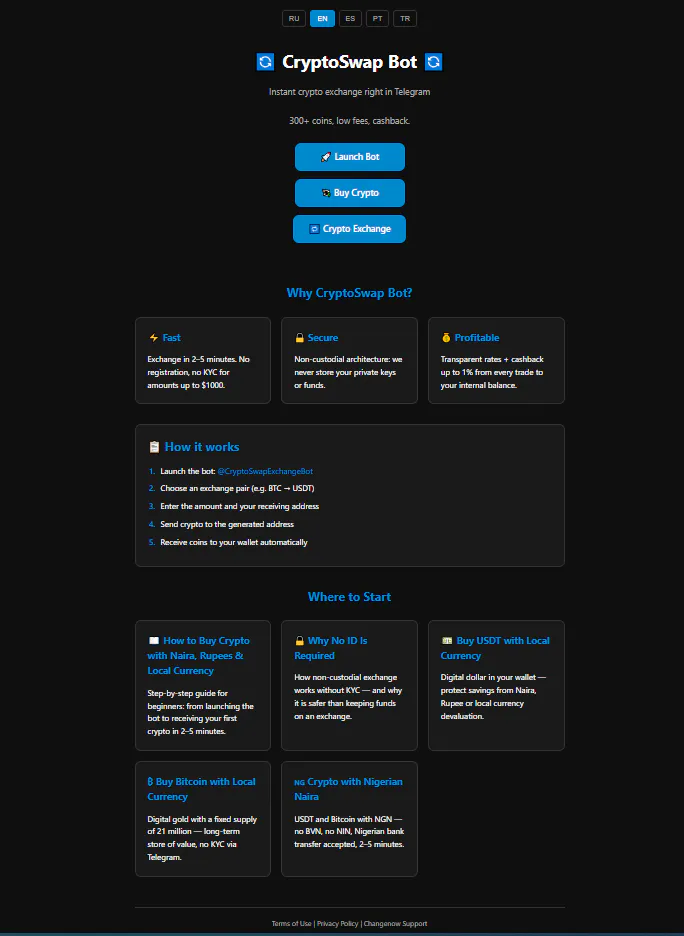Click the 'Non-custodial architecture' description

click(x=348, y=372)
